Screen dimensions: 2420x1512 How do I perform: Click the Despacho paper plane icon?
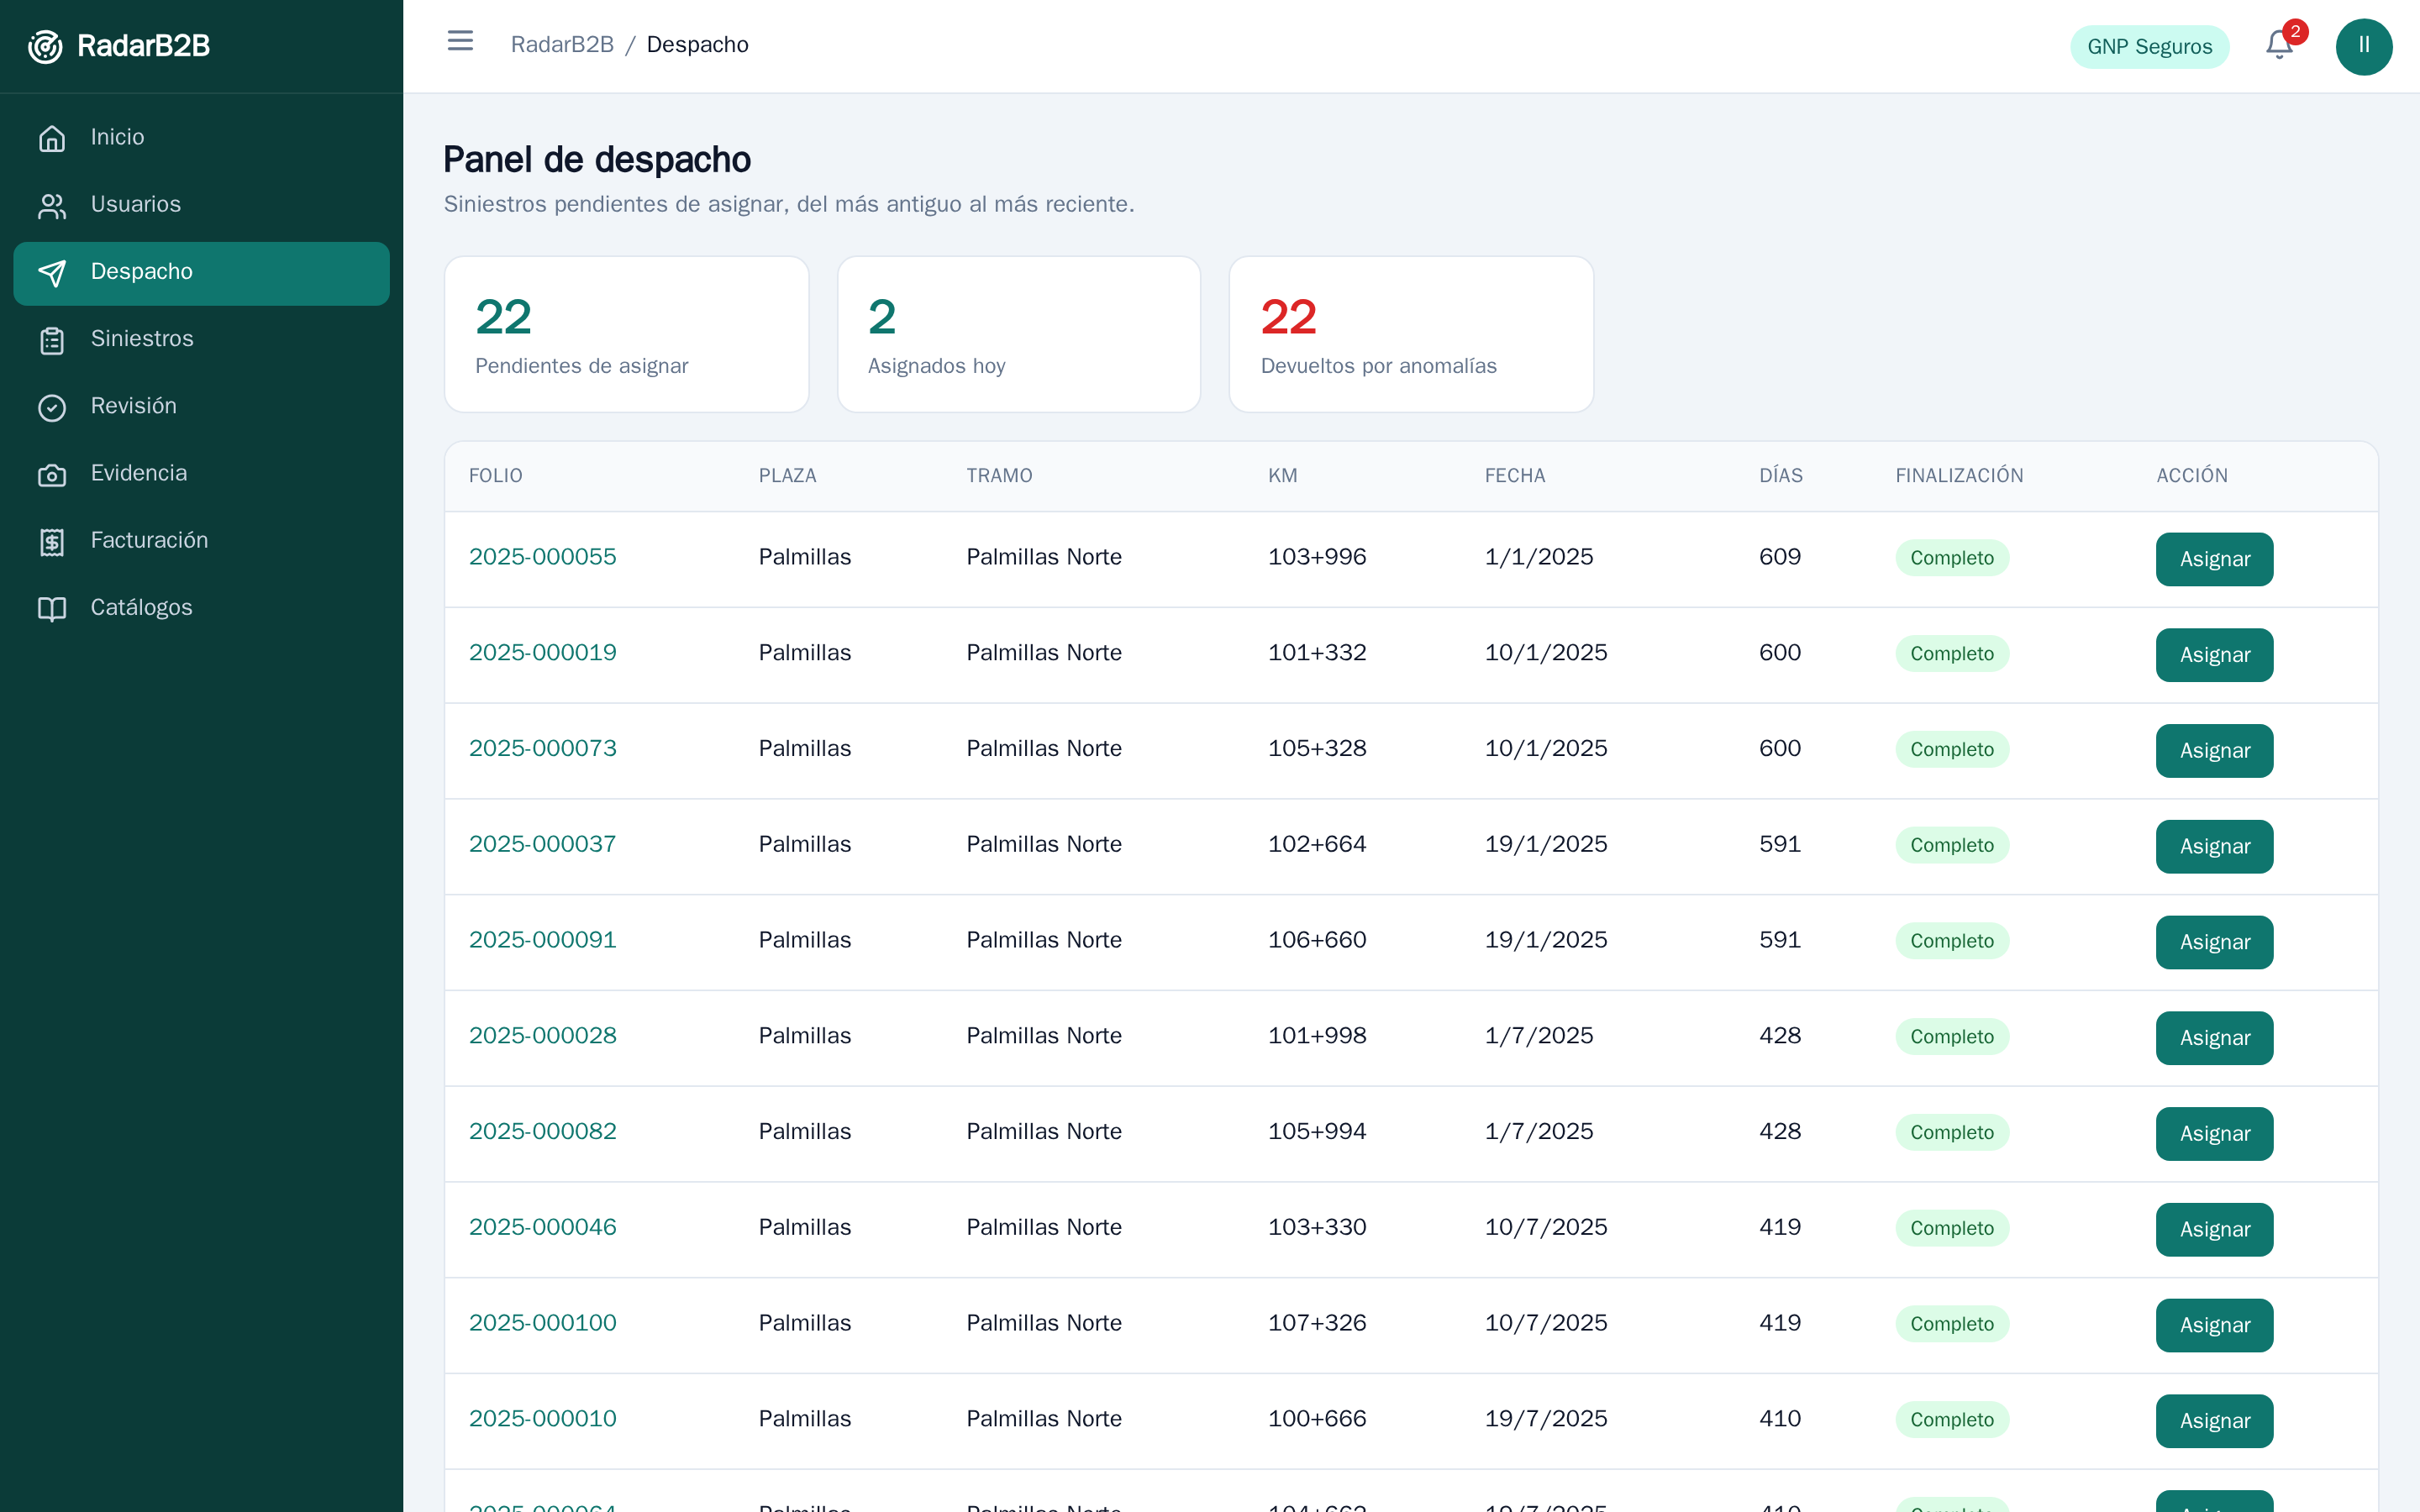(52, 272)
